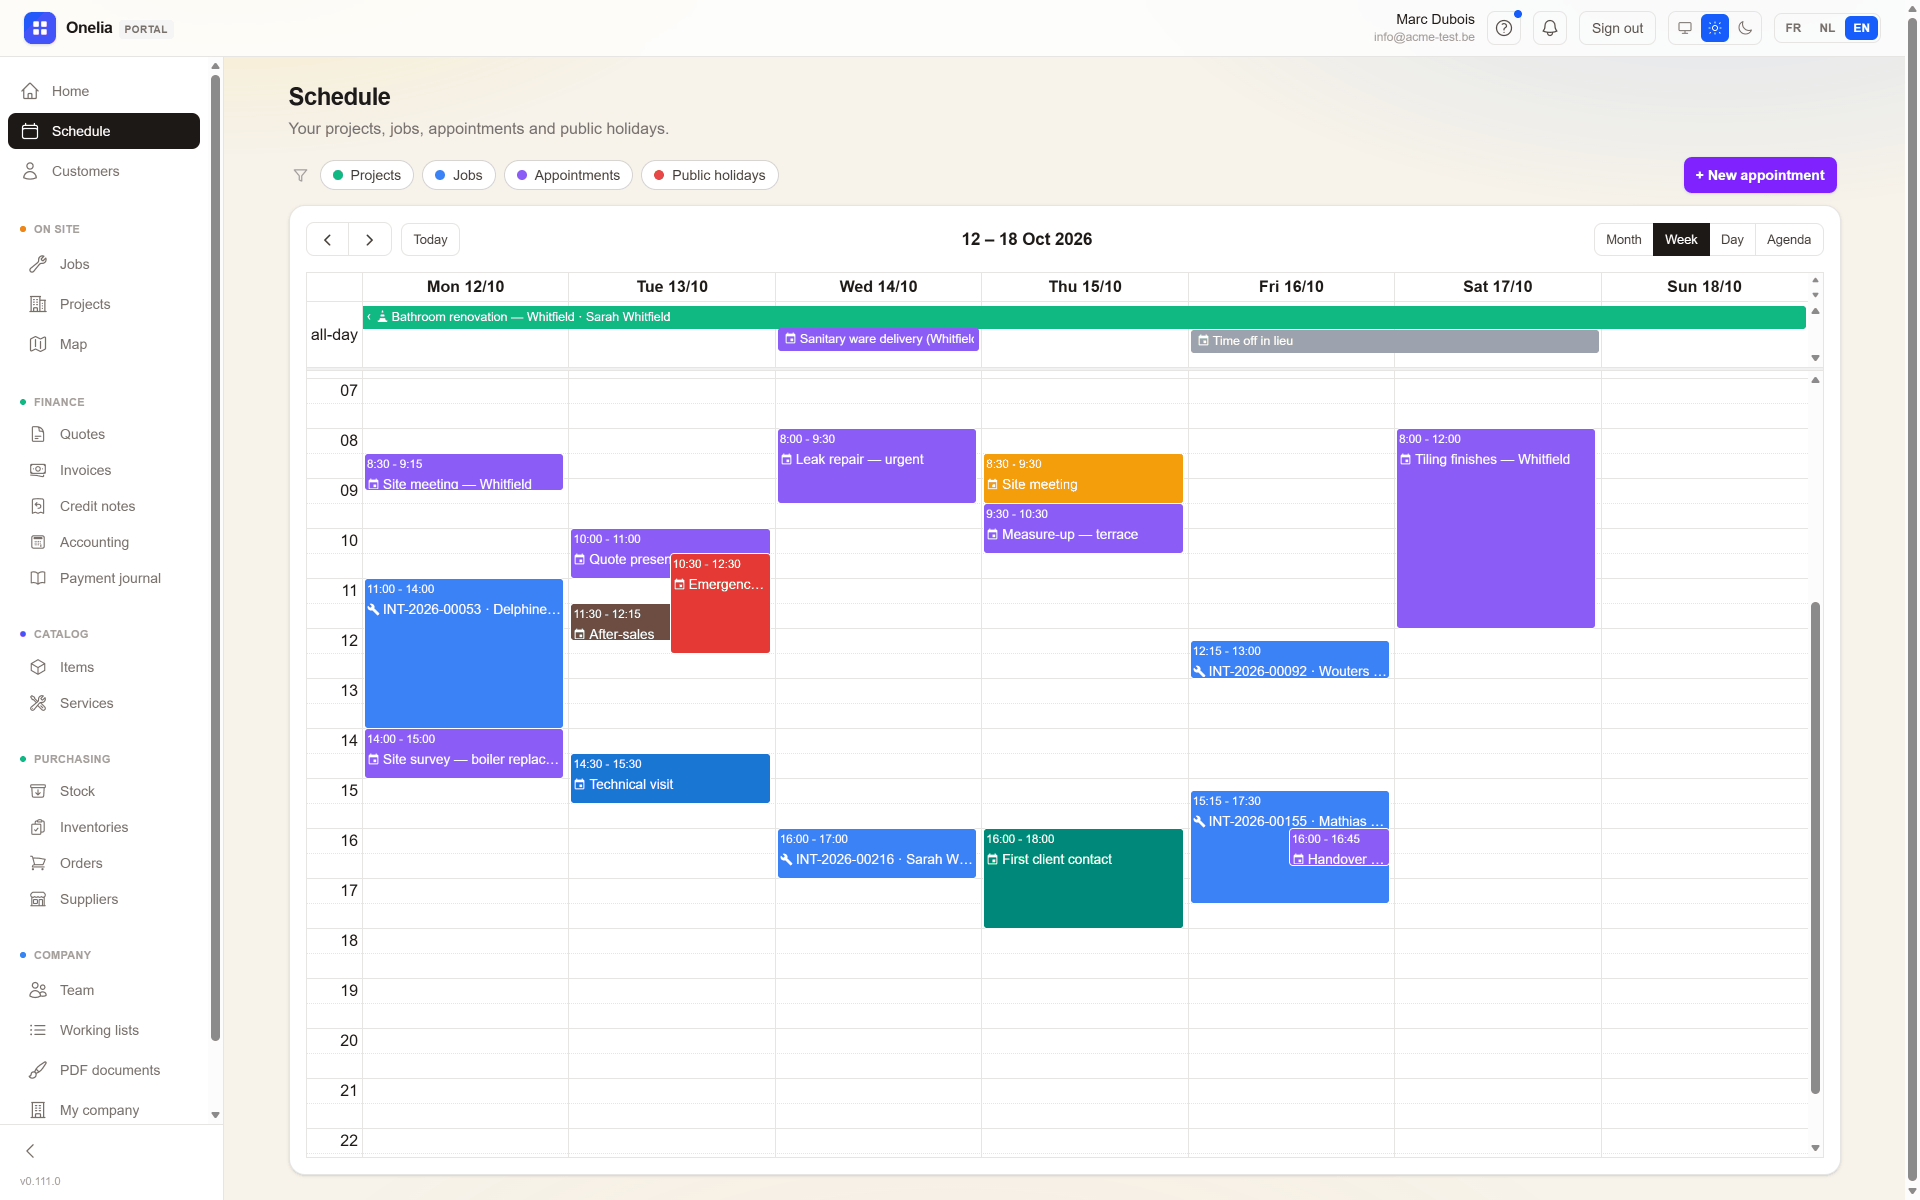Expand the Bathroom renovation event's left chevron
The height and width of the screenshot is (1200, 1920).
[x=369, y=317]
